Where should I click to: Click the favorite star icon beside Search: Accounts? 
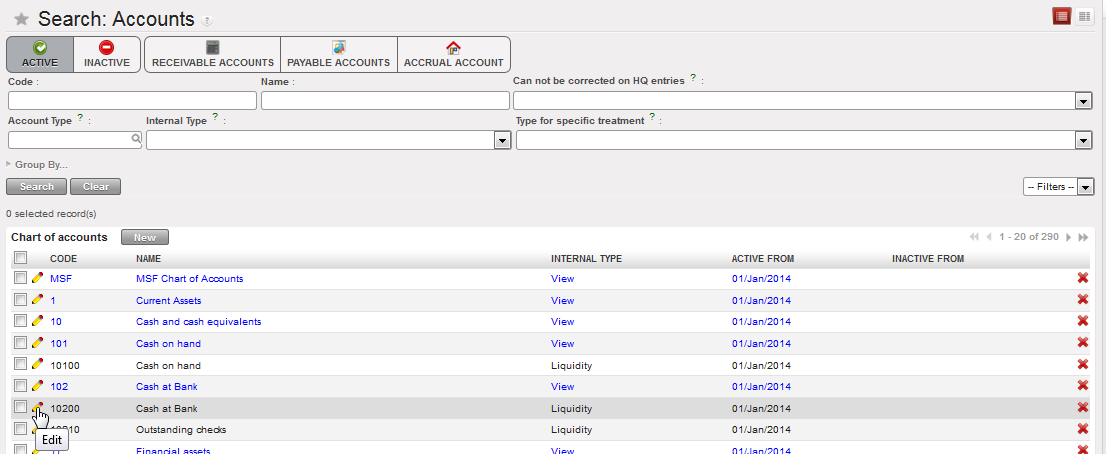21,20
